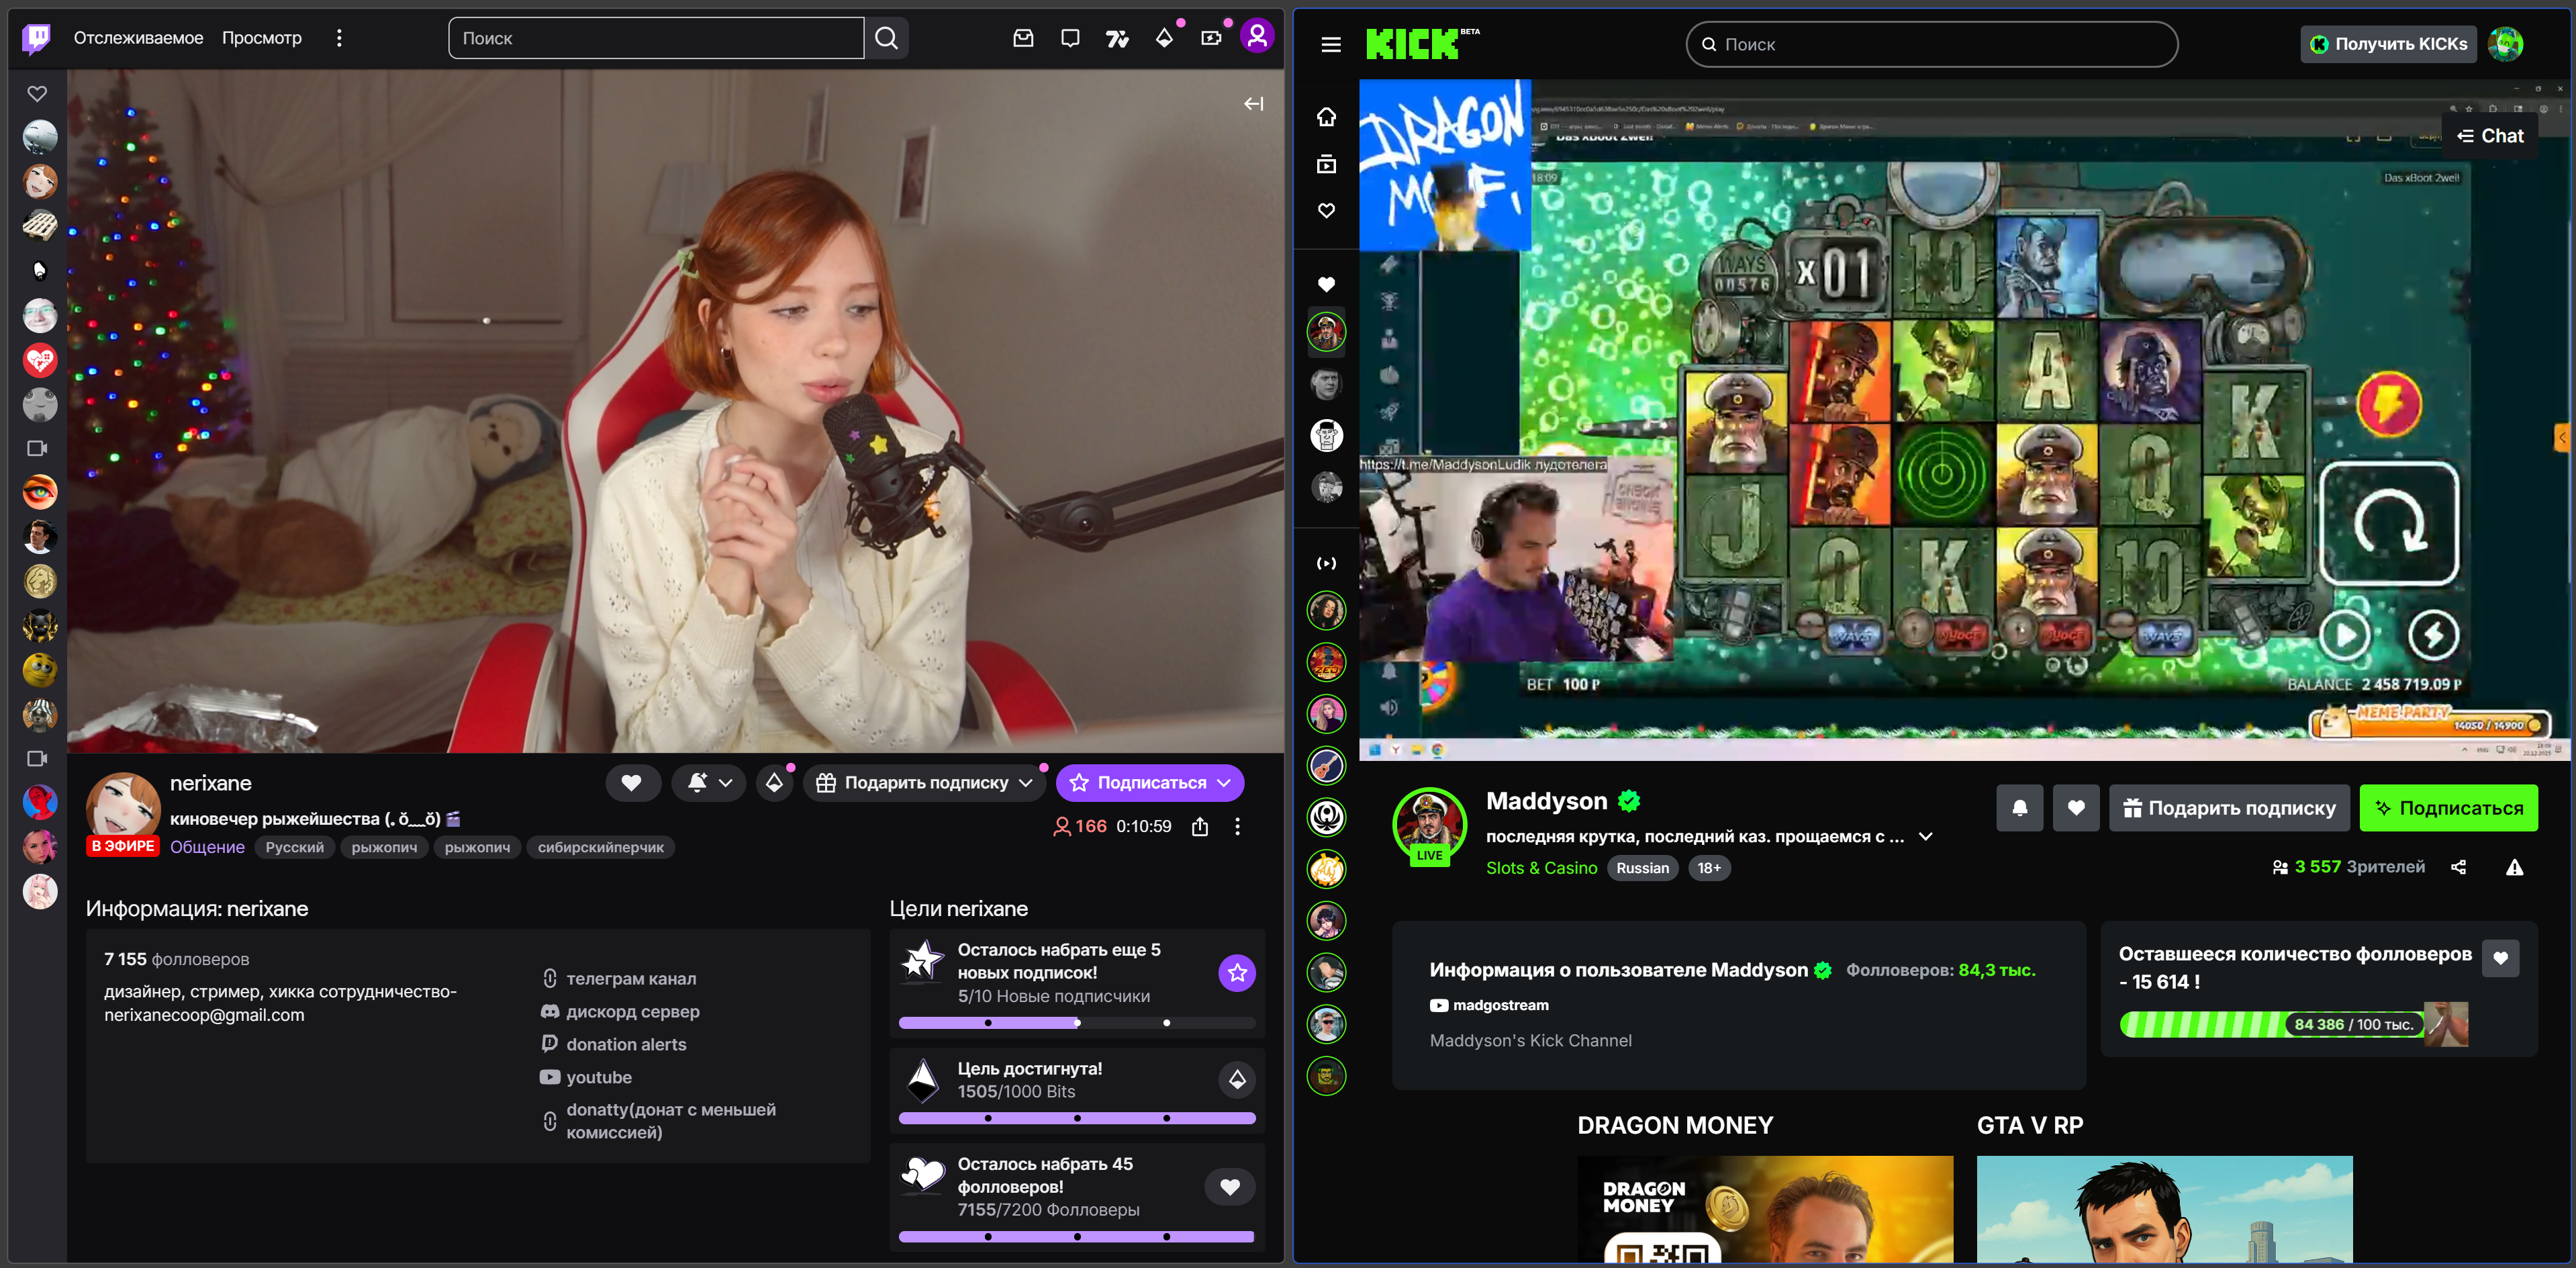Image resolution: width=2576 pixels, height=1268 pixels.
Task: Toggle follow heart on nerixane channel
Action: pyautogui.click(x=631, y=783)
